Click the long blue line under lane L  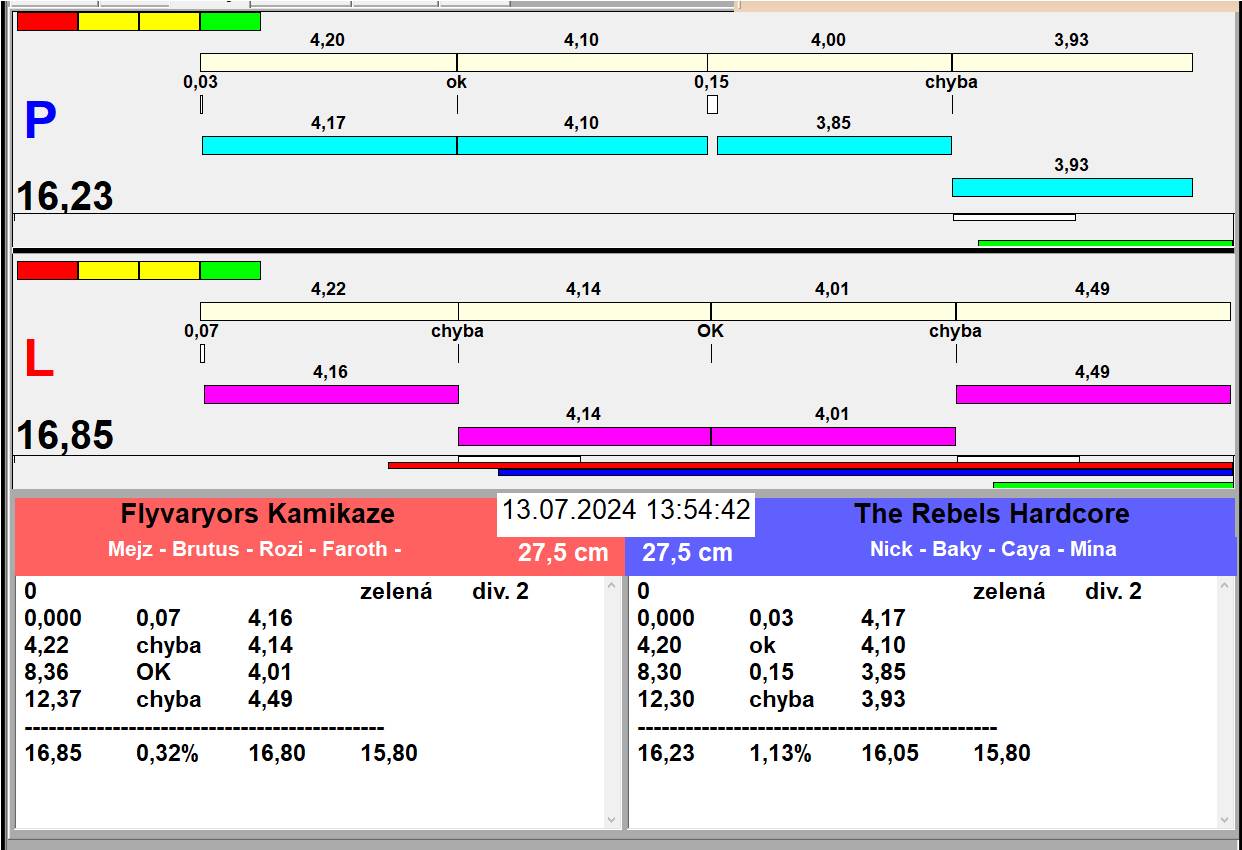[865, 472]
